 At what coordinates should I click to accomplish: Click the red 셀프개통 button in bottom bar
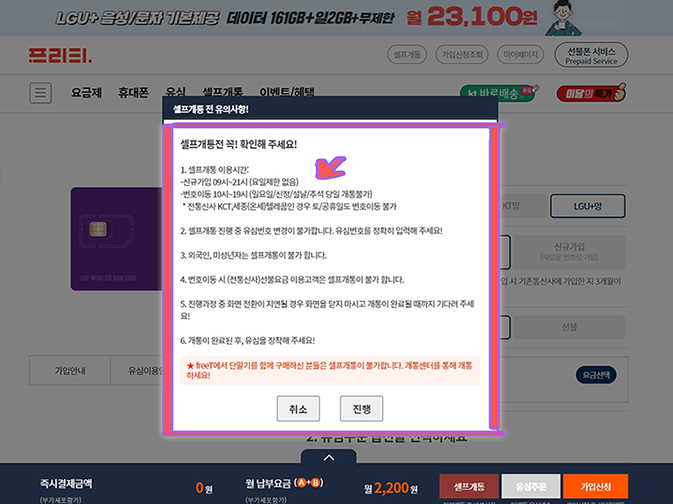469,486
